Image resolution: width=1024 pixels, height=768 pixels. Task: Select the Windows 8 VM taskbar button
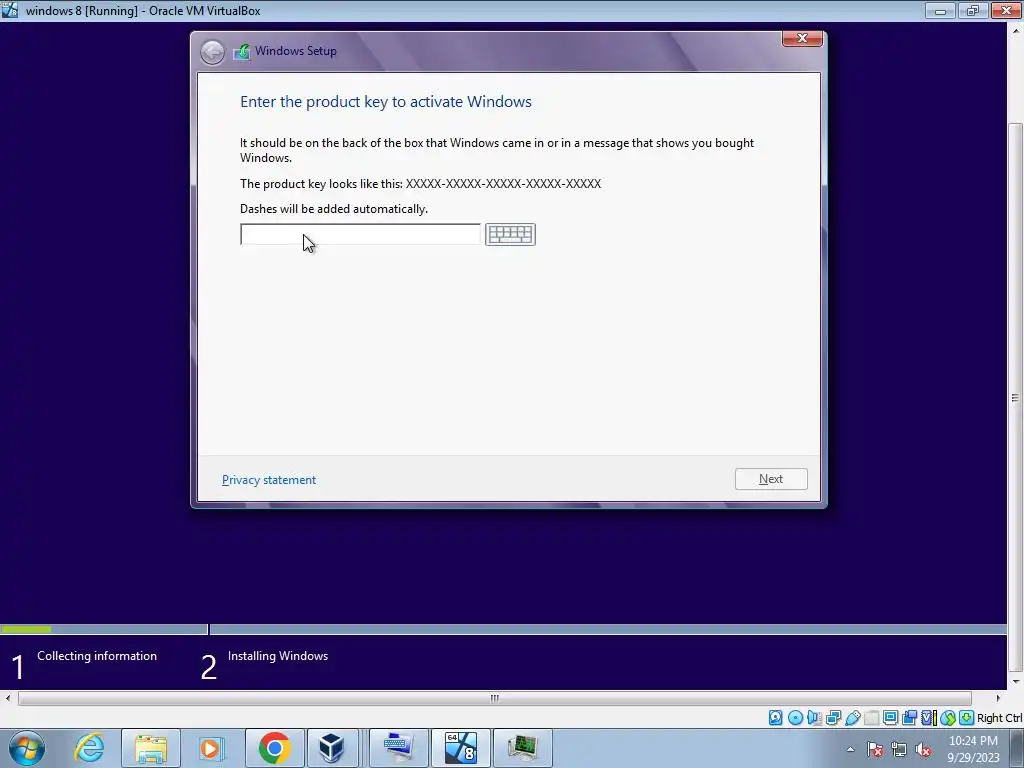pyautogui.click(x=460, y=748)
